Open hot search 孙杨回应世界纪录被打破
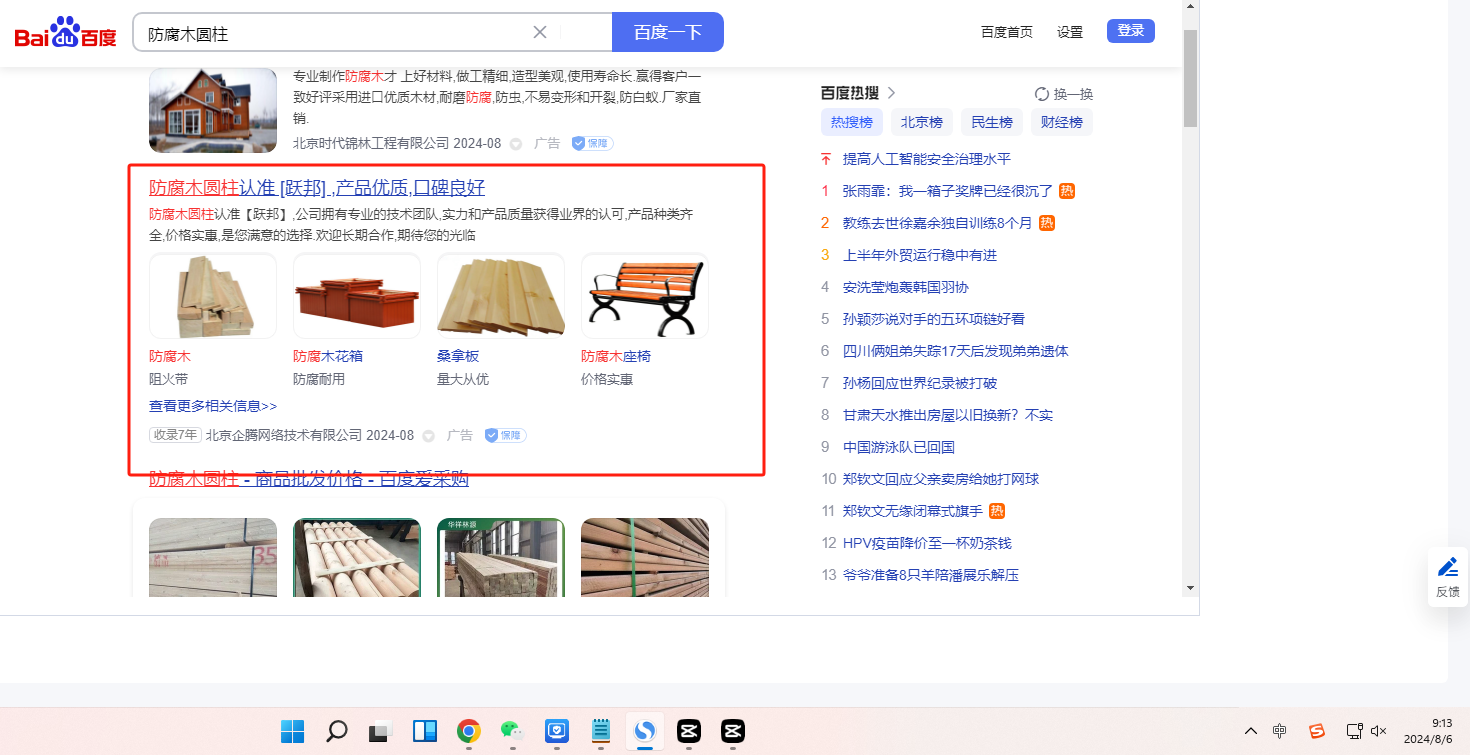Image resolution: width=1470 pixels, height=755 pixels. (920, 383)
